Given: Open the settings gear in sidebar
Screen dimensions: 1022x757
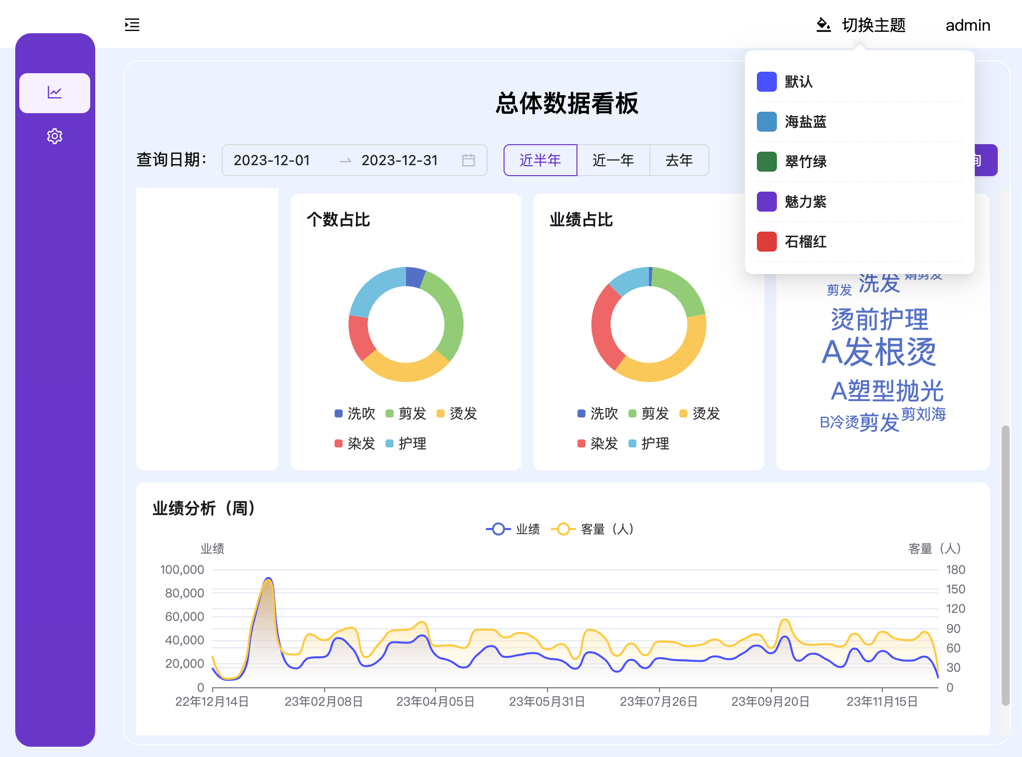Looking at the screenshot, I should pyautogui.click(x=55, y=136).
